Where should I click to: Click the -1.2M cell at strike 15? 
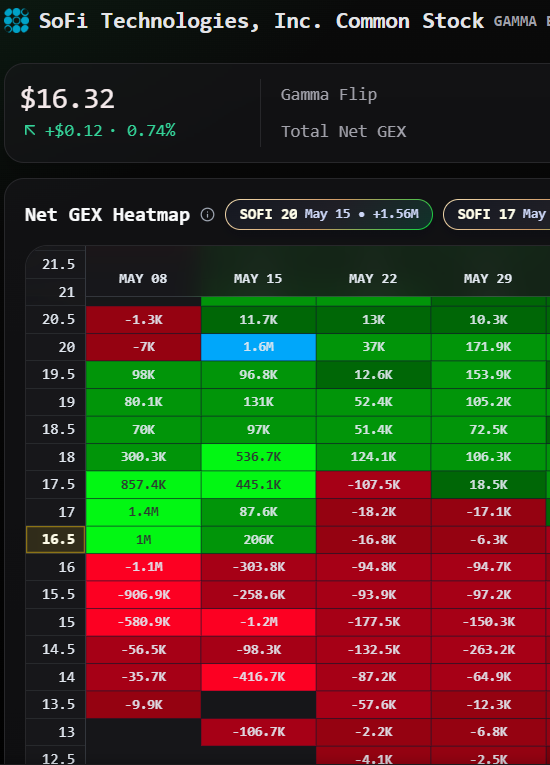(x=259, y=622)
